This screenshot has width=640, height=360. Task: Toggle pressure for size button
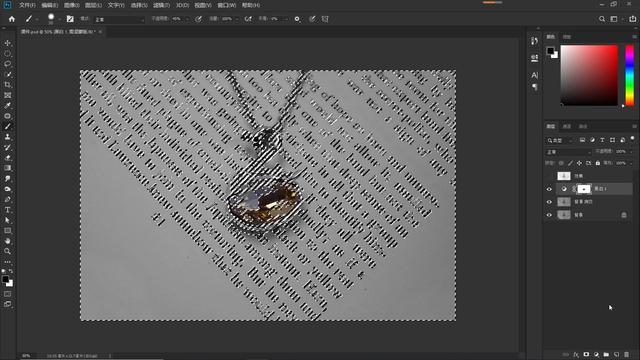[x=312, y=19]
